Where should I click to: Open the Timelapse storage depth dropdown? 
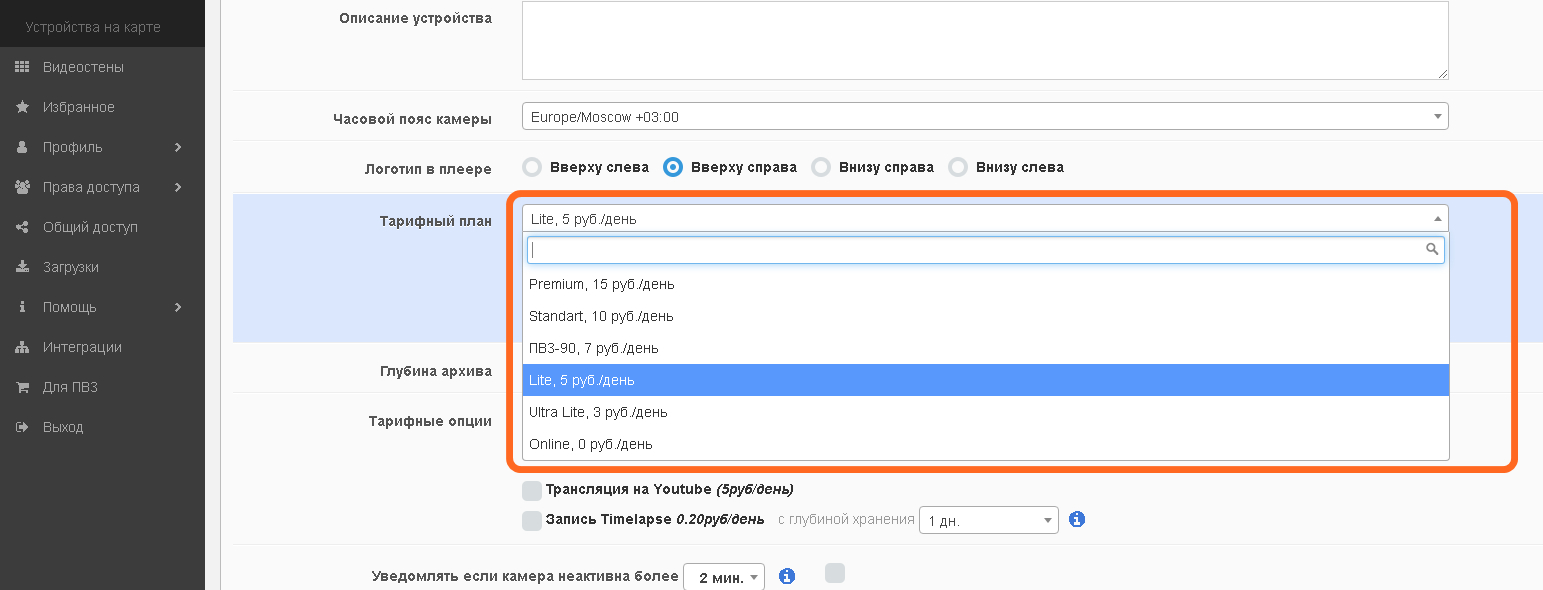[x=987, y=520]
